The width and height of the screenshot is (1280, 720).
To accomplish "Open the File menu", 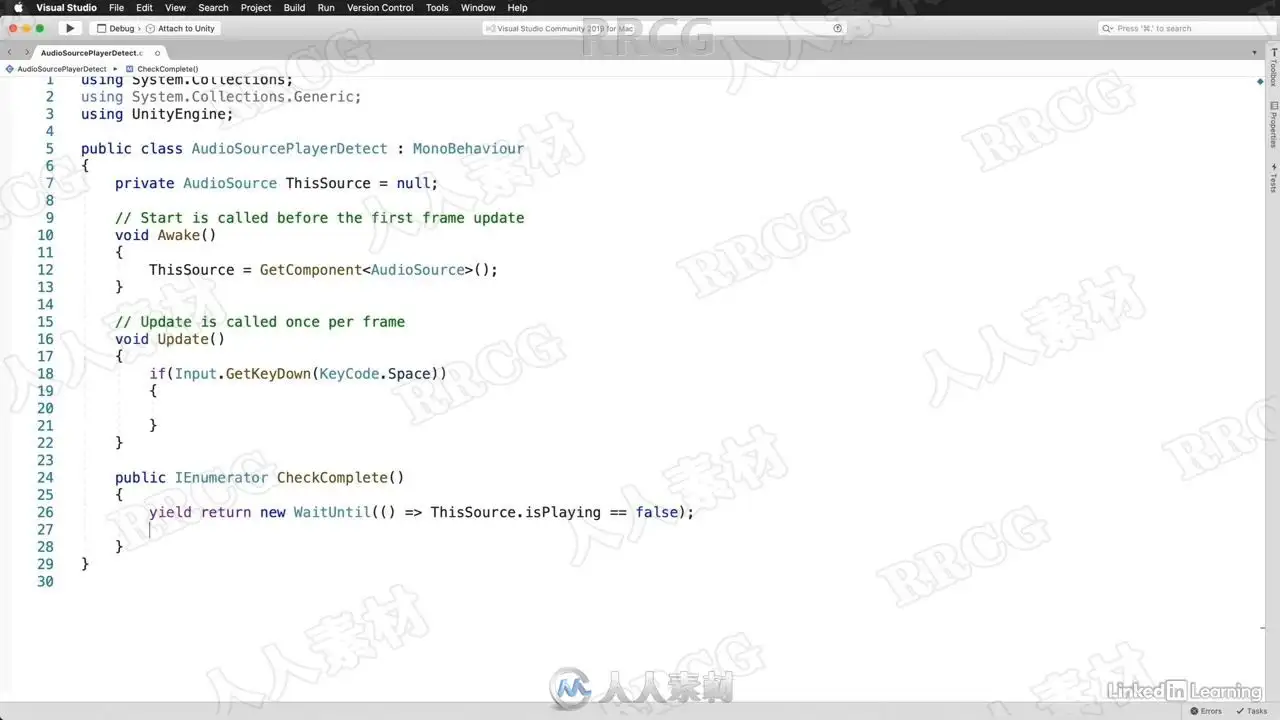I will click(116, 8).
